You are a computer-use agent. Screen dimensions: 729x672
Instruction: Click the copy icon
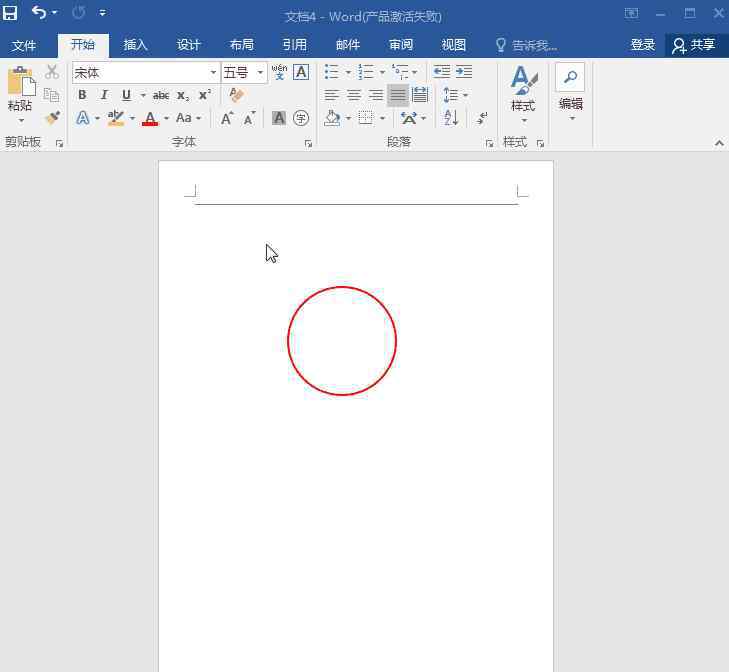[x=51, y=95]
